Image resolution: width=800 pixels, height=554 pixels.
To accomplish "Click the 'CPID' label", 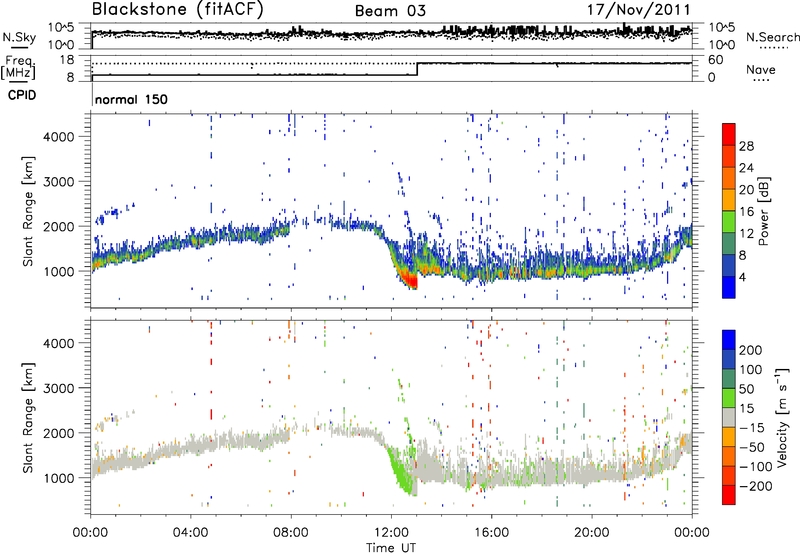I will (22, 96).
